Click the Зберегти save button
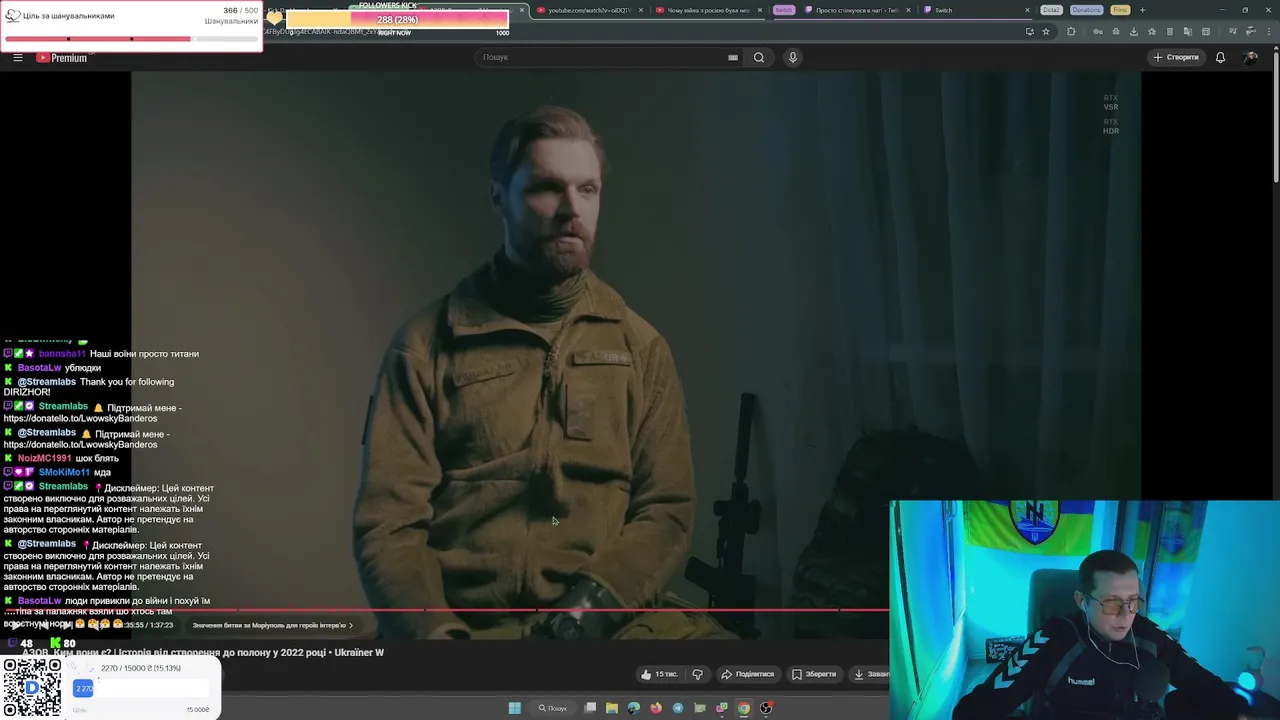1280x720 pixels. tap(814, 674)
